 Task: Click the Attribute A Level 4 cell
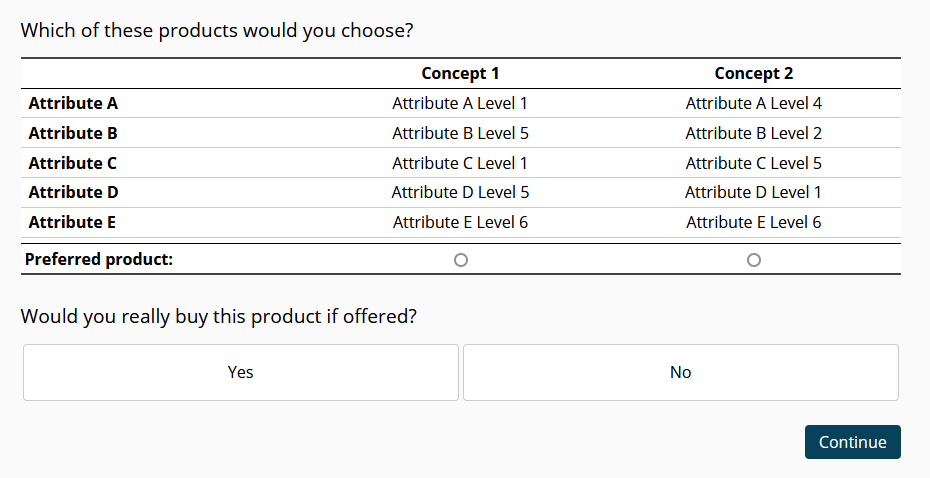pyautogui.click(x=754, y=103)
